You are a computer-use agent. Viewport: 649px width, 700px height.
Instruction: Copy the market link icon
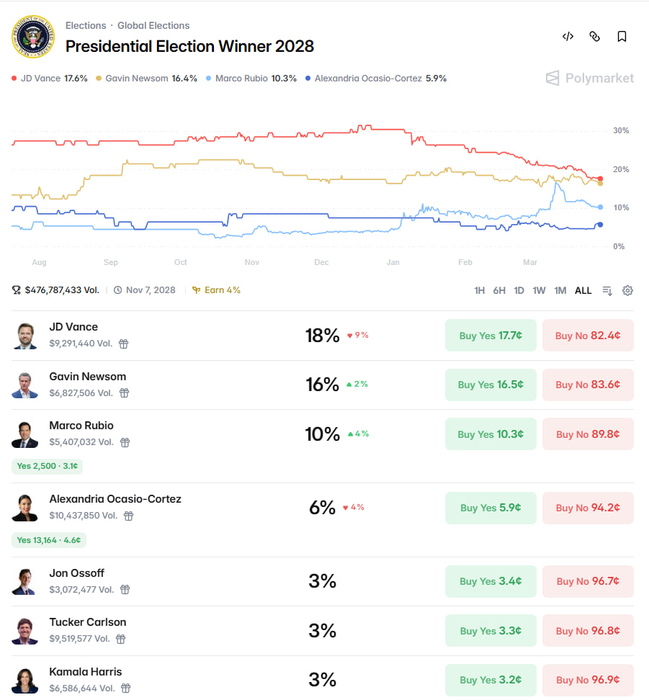(595, 37)
